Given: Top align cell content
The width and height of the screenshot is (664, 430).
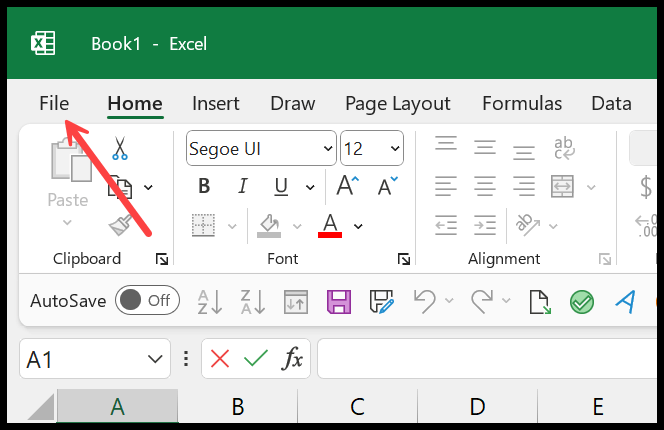Looking at the screenshot, I should pos(446,143).
